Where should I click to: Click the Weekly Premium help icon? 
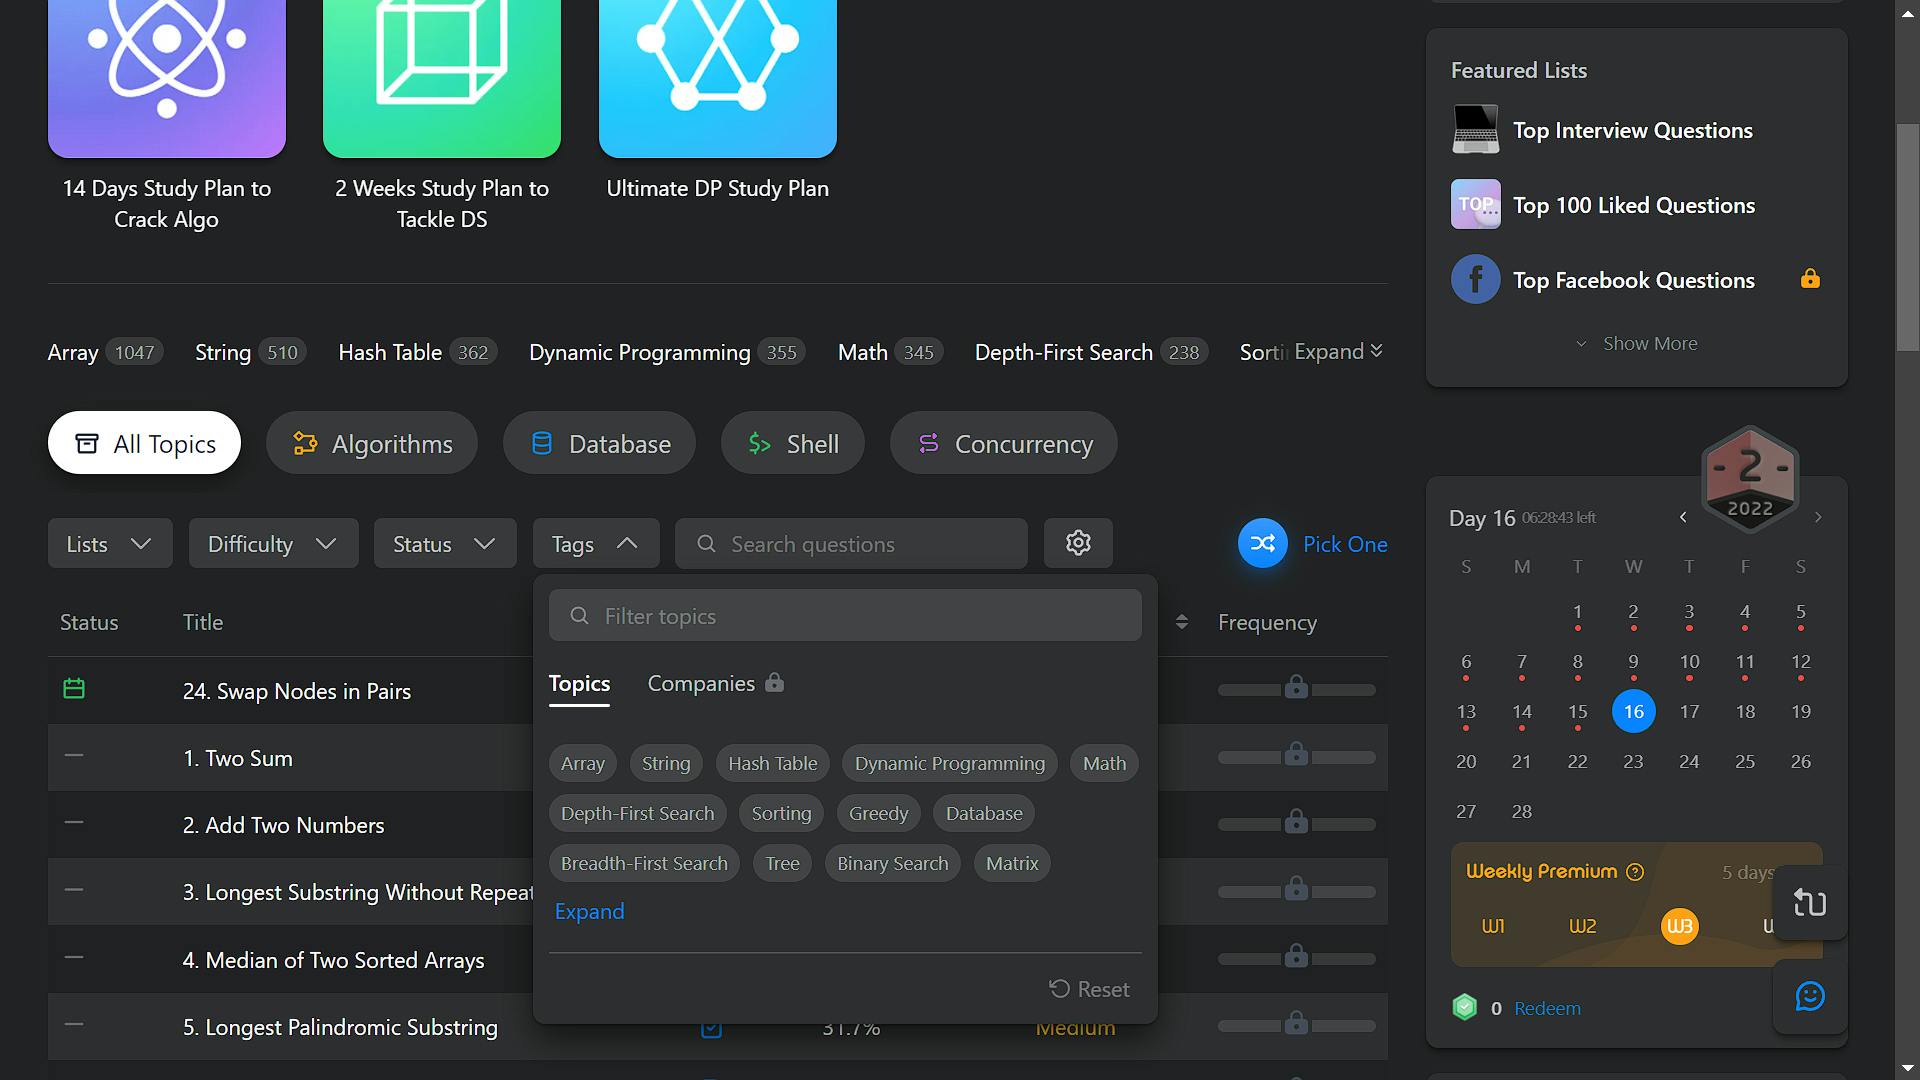(1635, 872)
